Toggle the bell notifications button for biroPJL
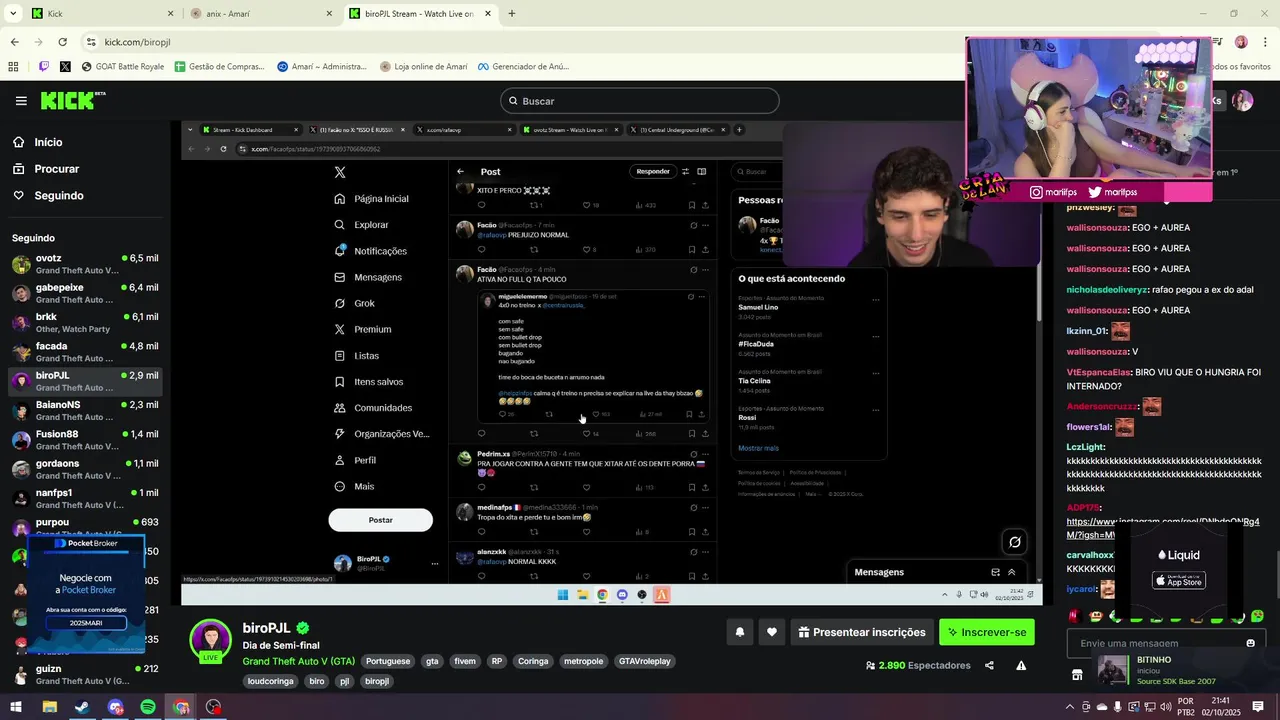 point(740,632)
